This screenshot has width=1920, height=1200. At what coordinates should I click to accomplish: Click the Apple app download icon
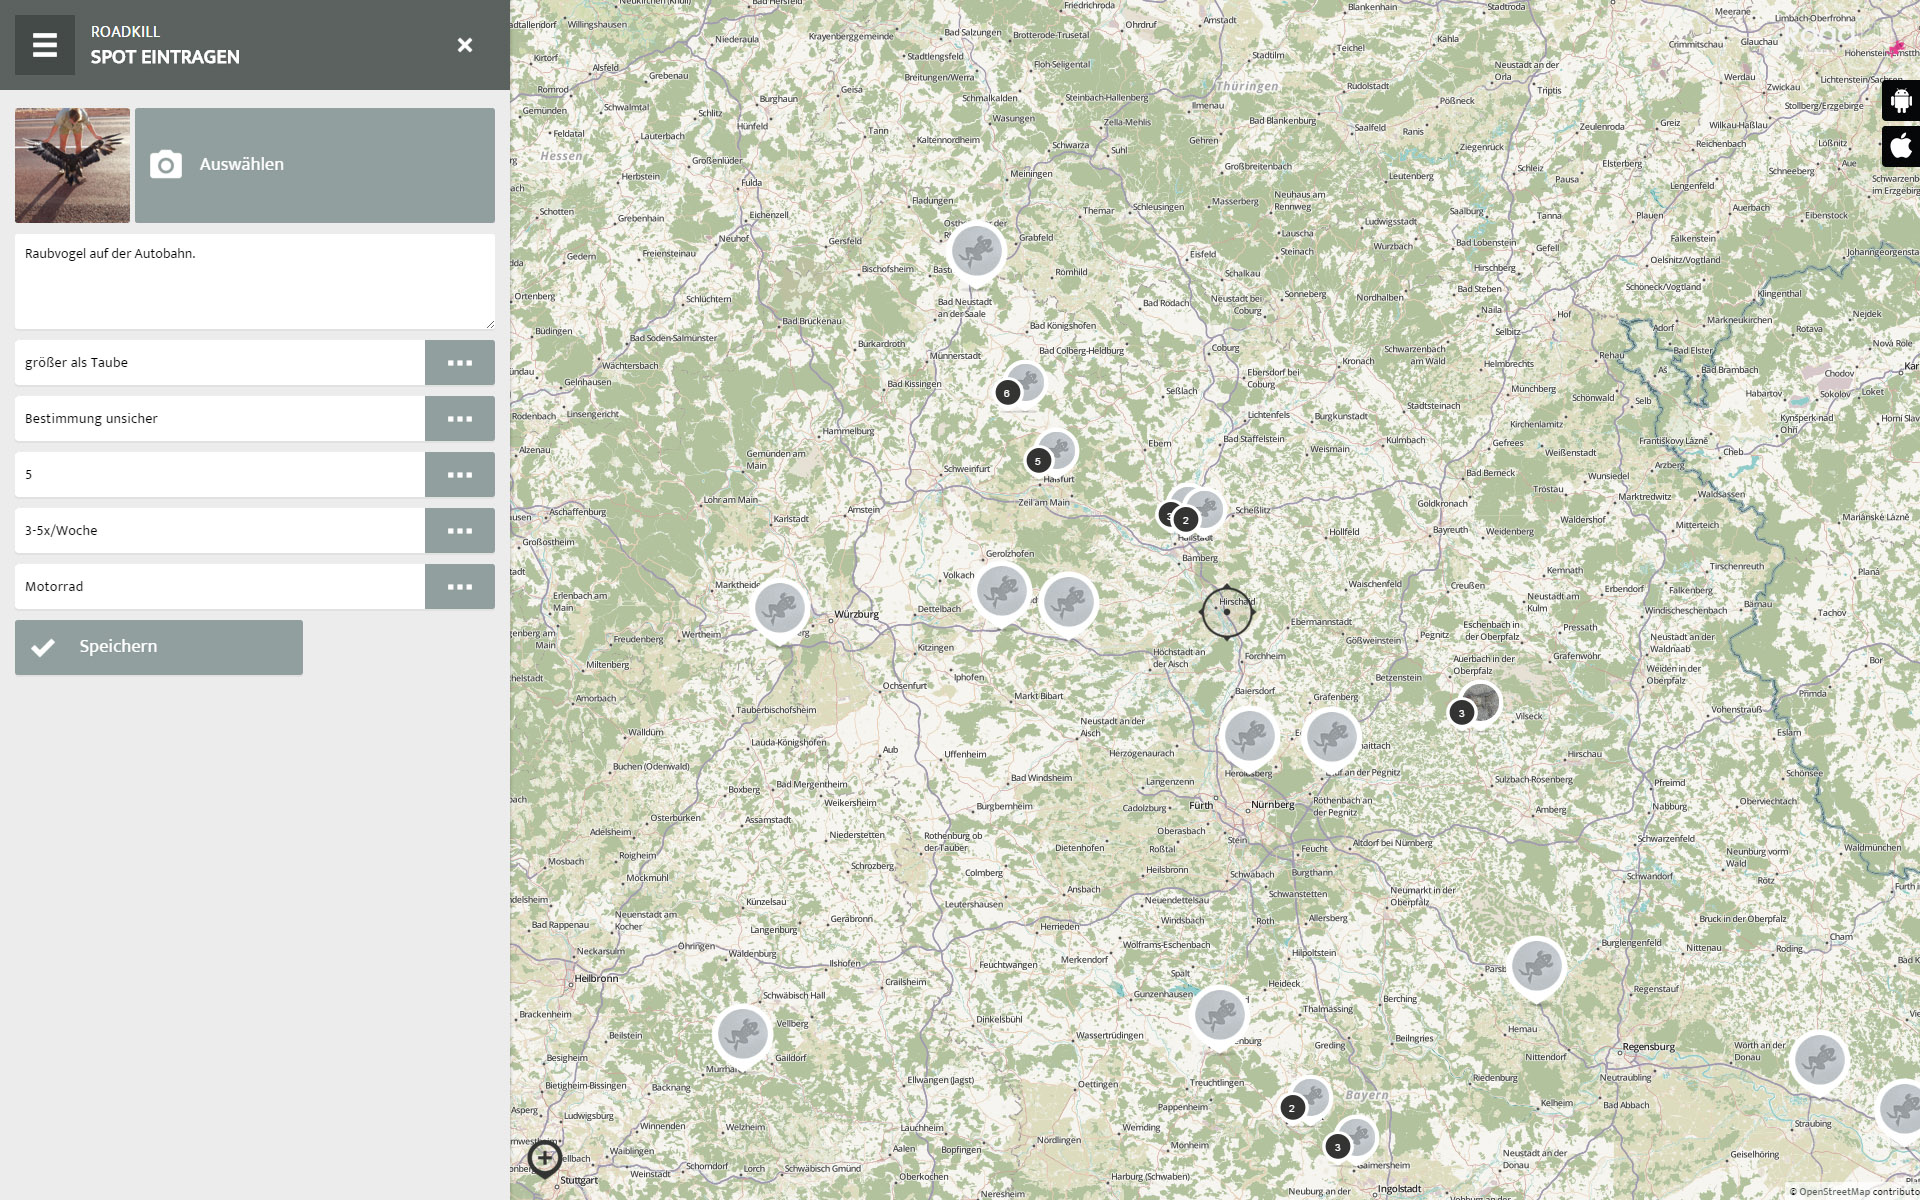click(x=1901, y=146)
